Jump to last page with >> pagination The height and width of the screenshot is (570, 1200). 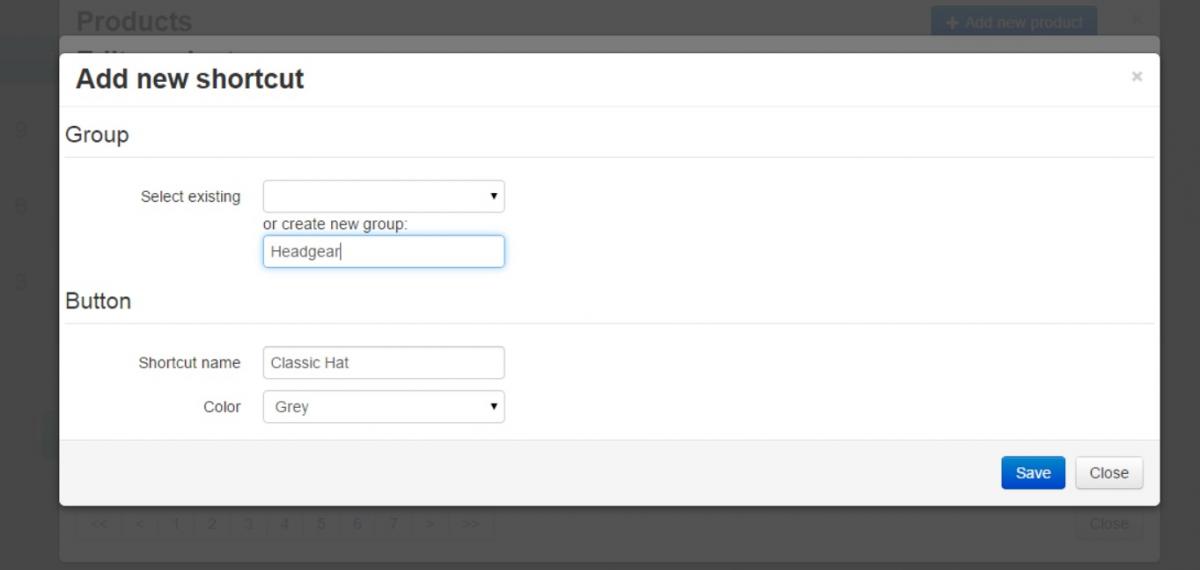click(470, 524)
